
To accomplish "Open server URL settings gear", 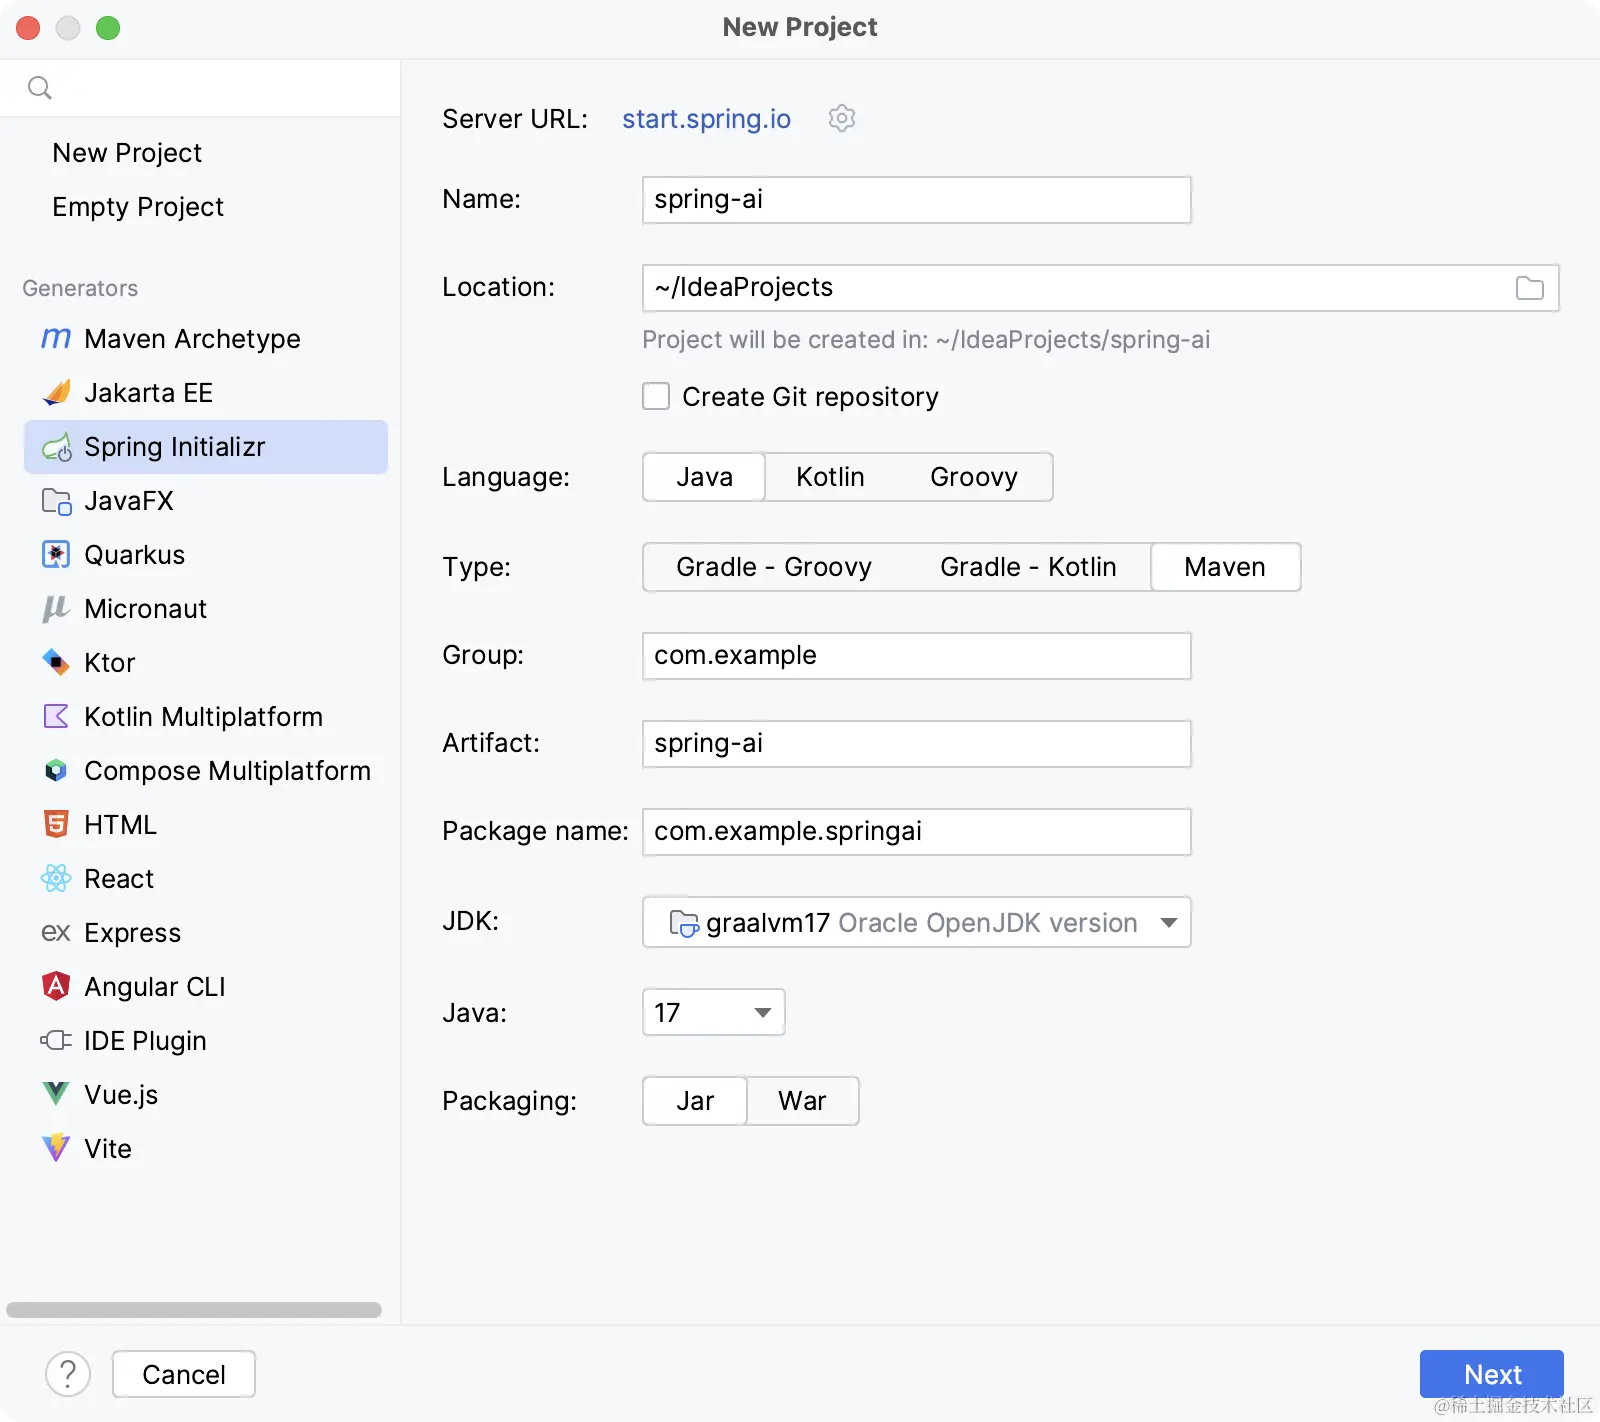I will (842, 118).
